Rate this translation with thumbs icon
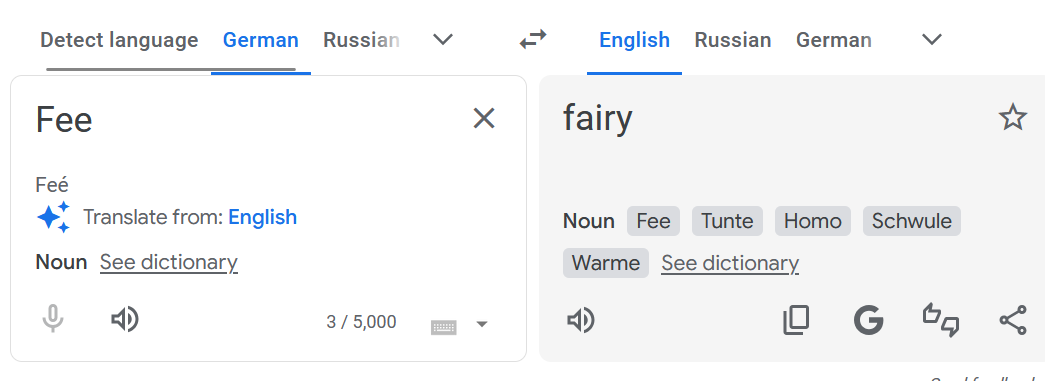The image size is (1045, 381). [940, 320]
